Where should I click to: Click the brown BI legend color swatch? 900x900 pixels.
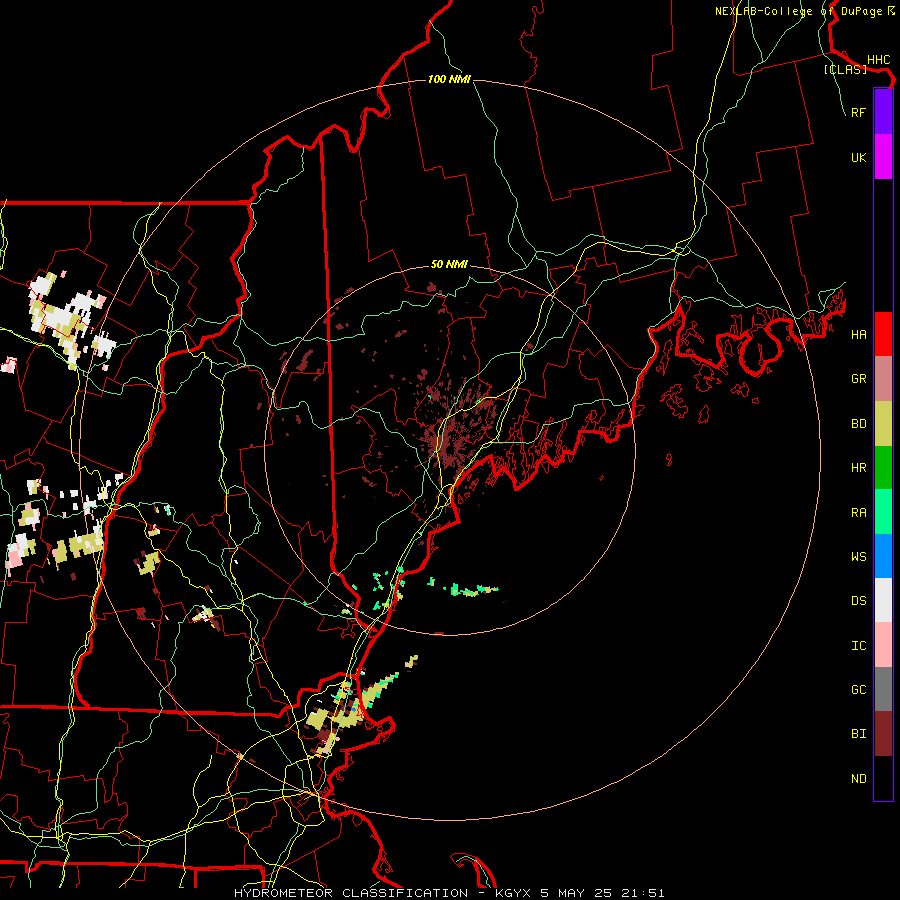(x=883, y=734)
